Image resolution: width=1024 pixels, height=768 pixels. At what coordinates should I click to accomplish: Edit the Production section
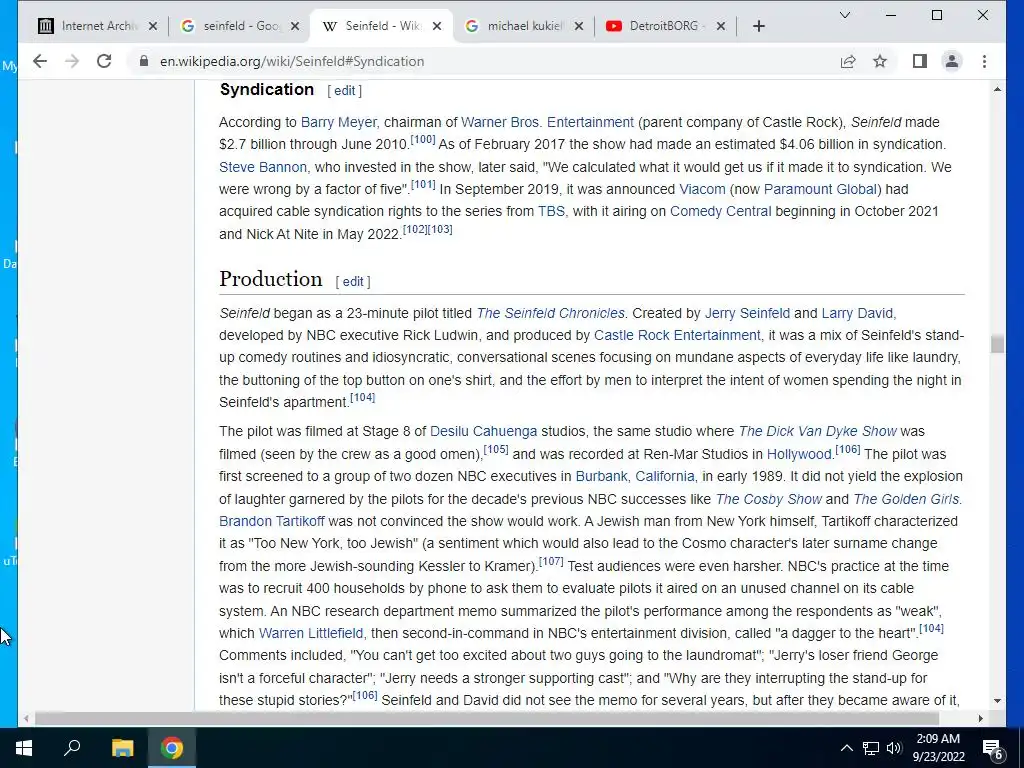pos(353,281)
